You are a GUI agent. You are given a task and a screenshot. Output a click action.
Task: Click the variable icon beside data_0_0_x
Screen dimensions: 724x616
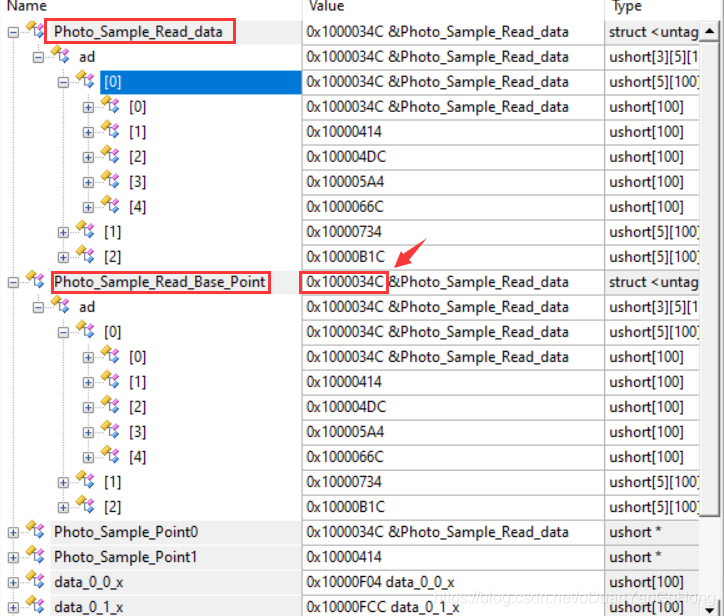(35, 580)
